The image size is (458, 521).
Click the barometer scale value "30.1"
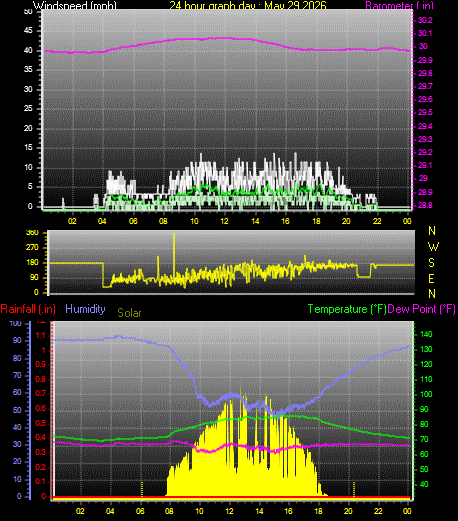[x=425, y=33]
